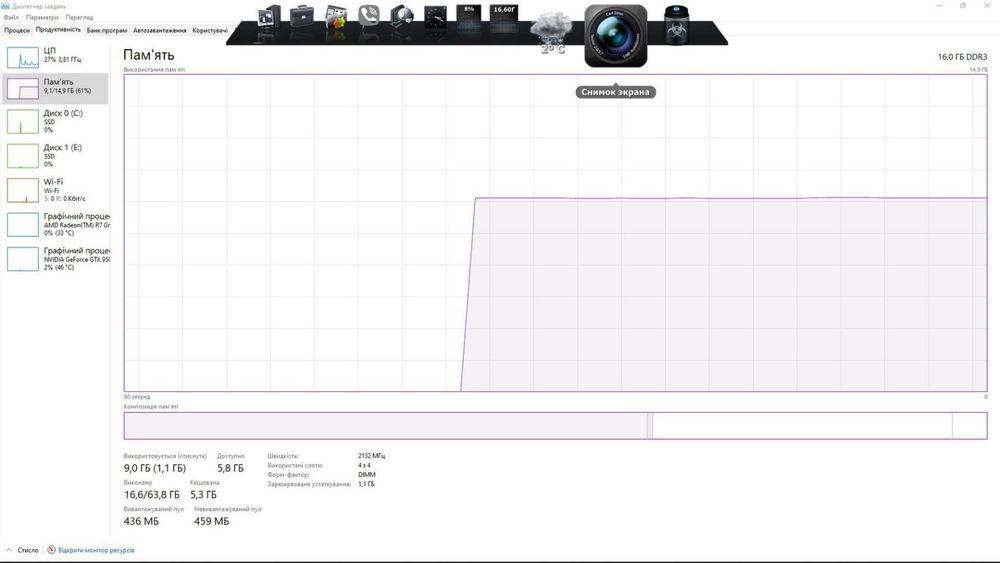Open the computer monitor icon in the dock
The image size is (1000, 563).
pyautogui.click(x=268, y=17)
